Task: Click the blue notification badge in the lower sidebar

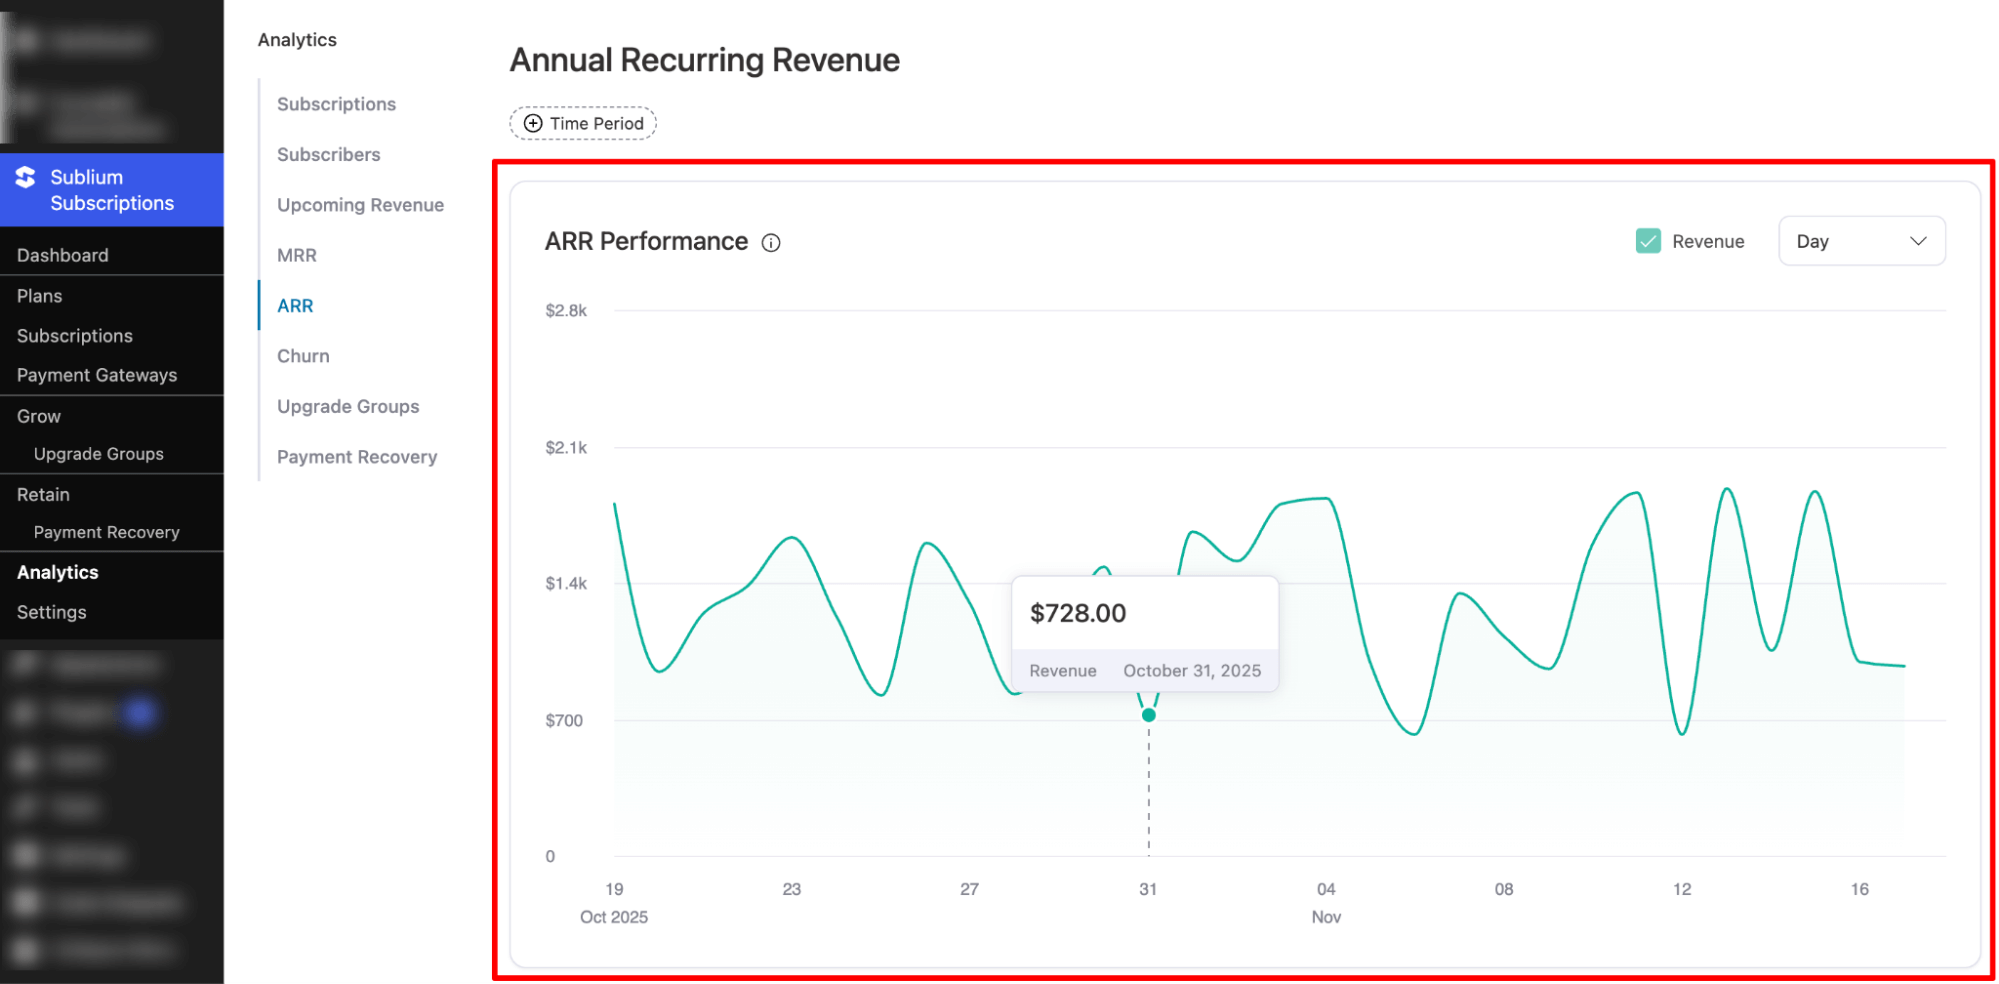Action: 141,712
